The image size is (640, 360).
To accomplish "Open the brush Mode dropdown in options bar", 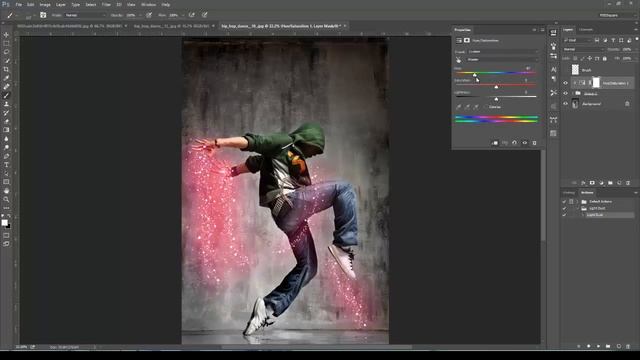I will coord(85,15).
